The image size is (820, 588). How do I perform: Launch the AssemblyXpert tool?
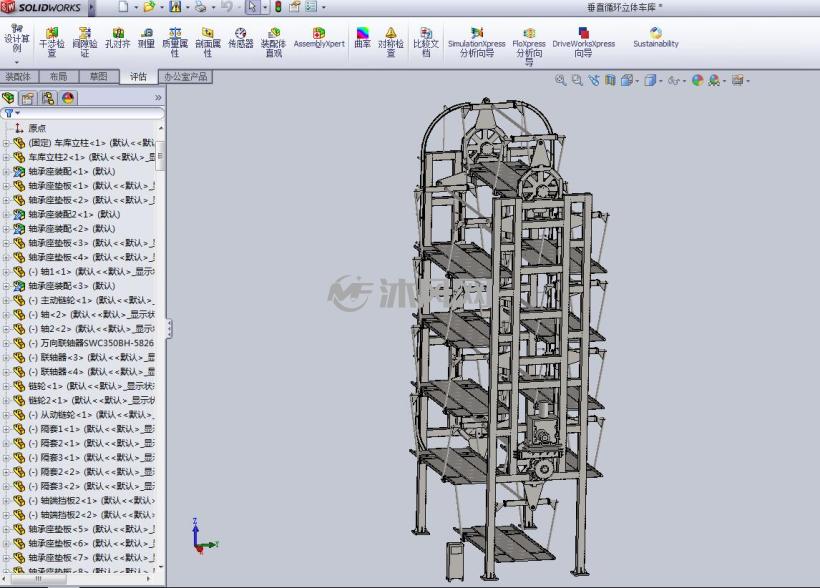(x=319, y=38)
